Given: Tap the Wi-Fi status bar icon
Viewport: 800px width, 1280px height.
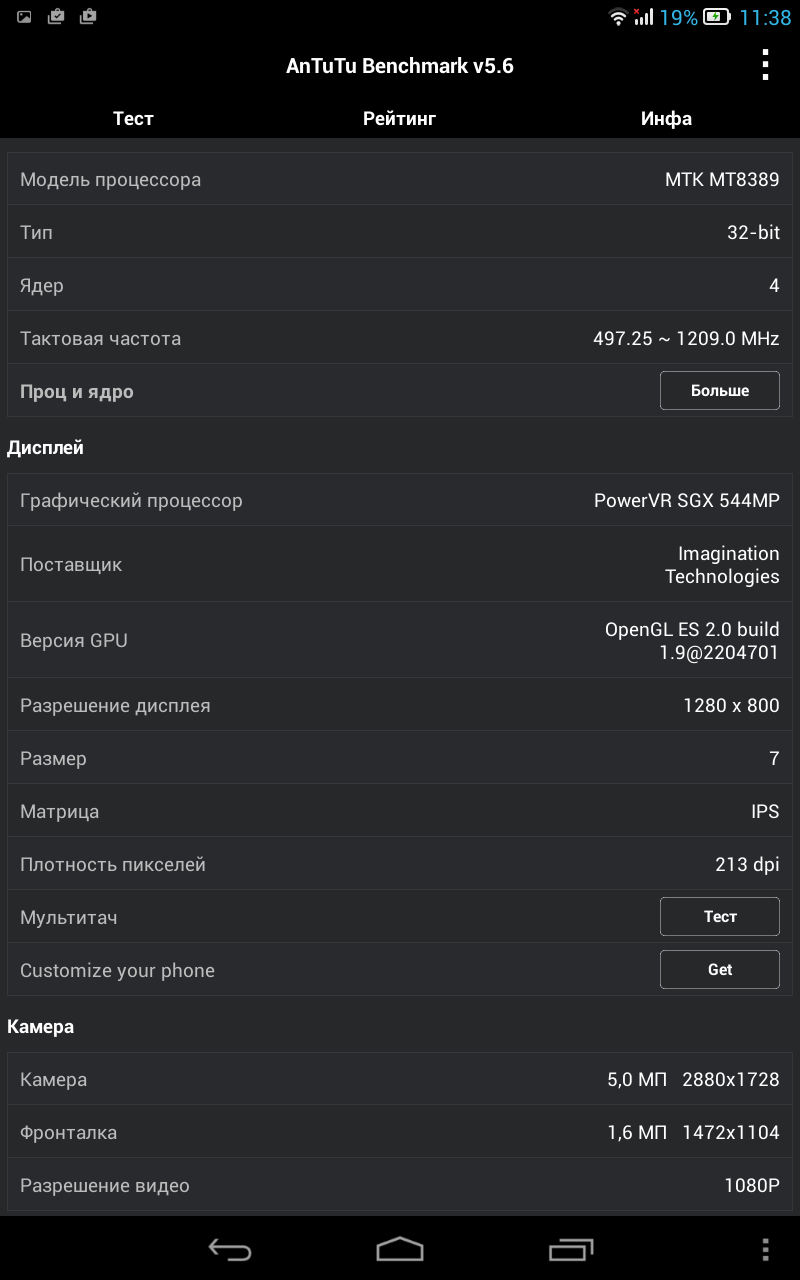Looking at the screenshot, I should point(618,17).
